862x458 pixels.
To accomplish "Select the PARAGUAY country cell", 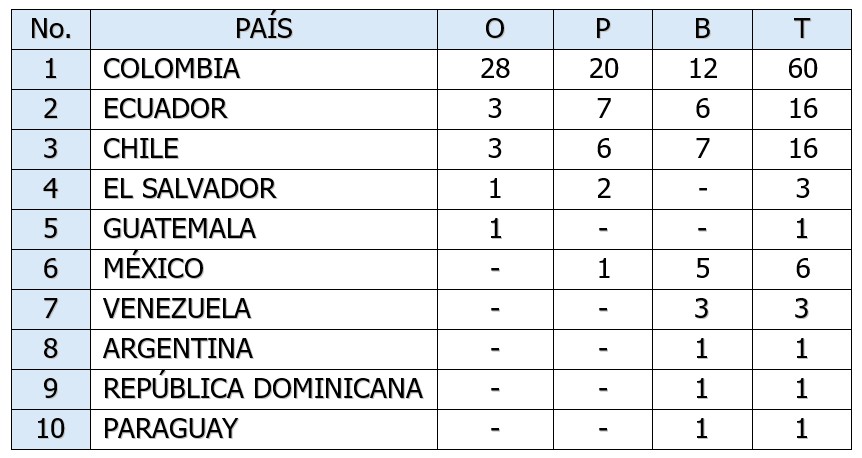I will tap(171, 429).
